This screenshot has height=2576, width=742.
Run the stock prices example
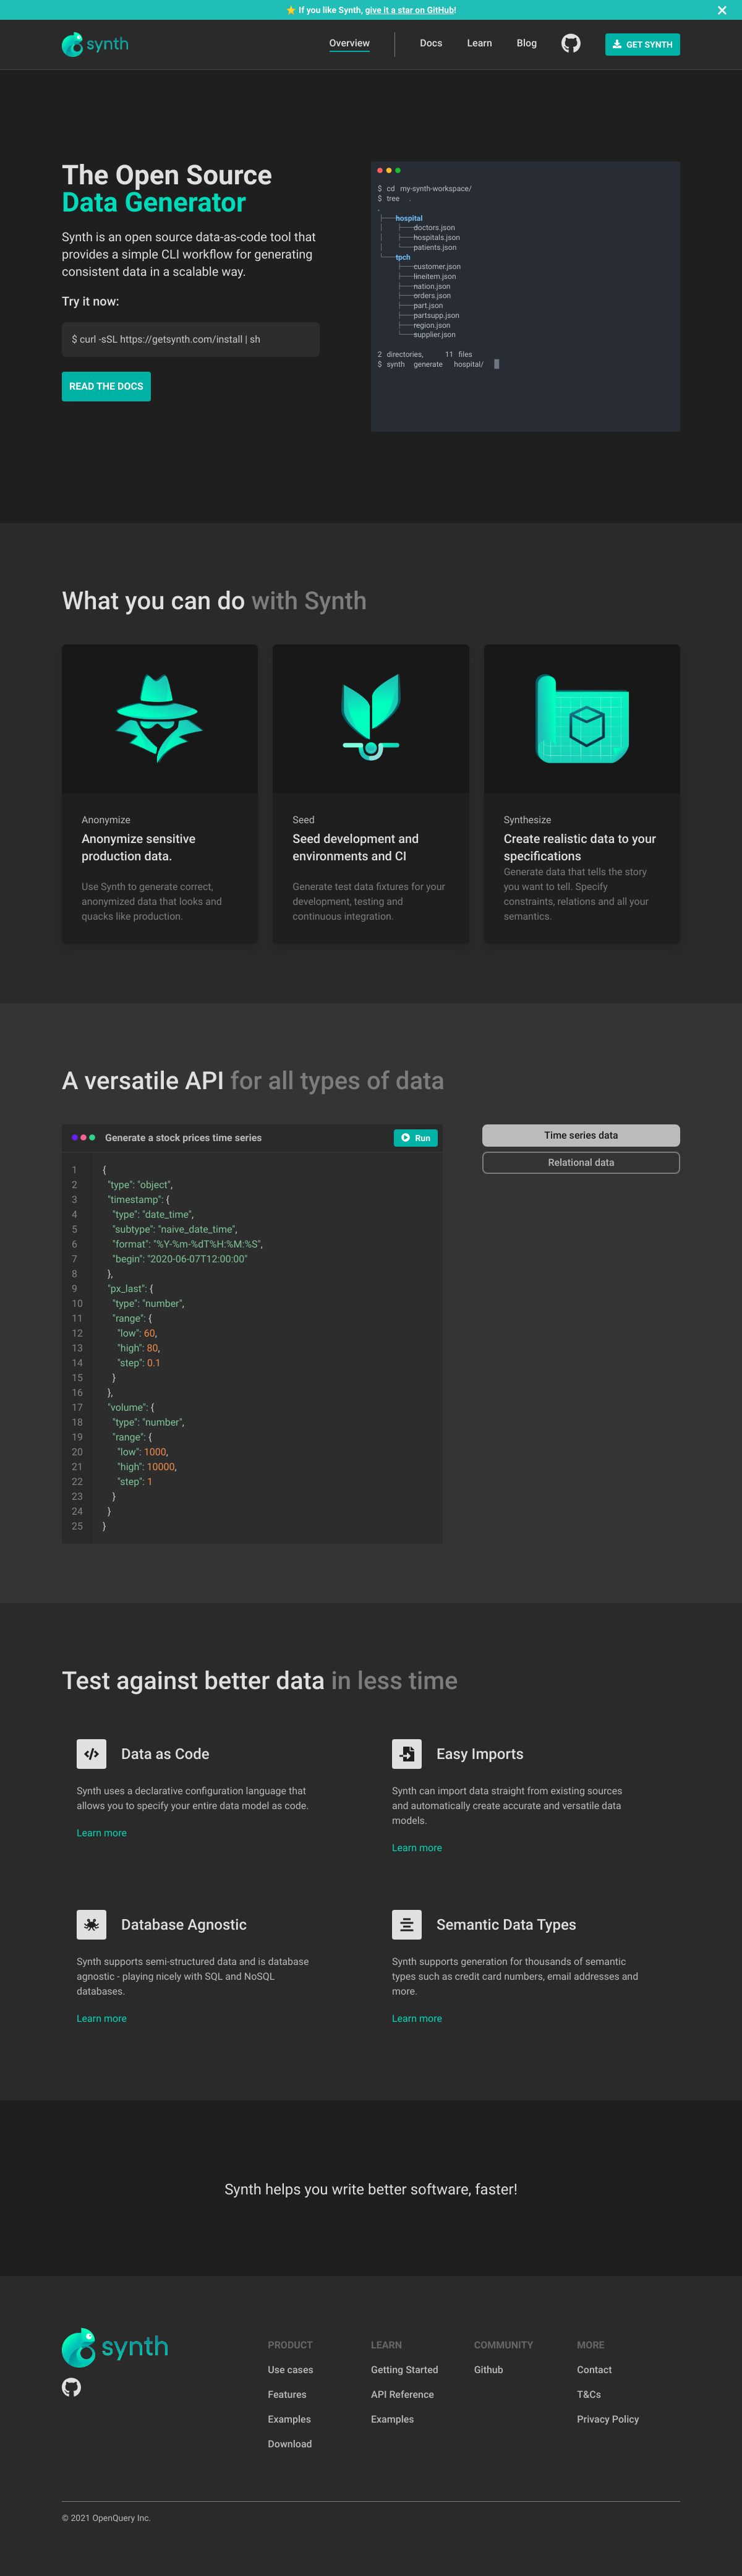[416, 1138]
